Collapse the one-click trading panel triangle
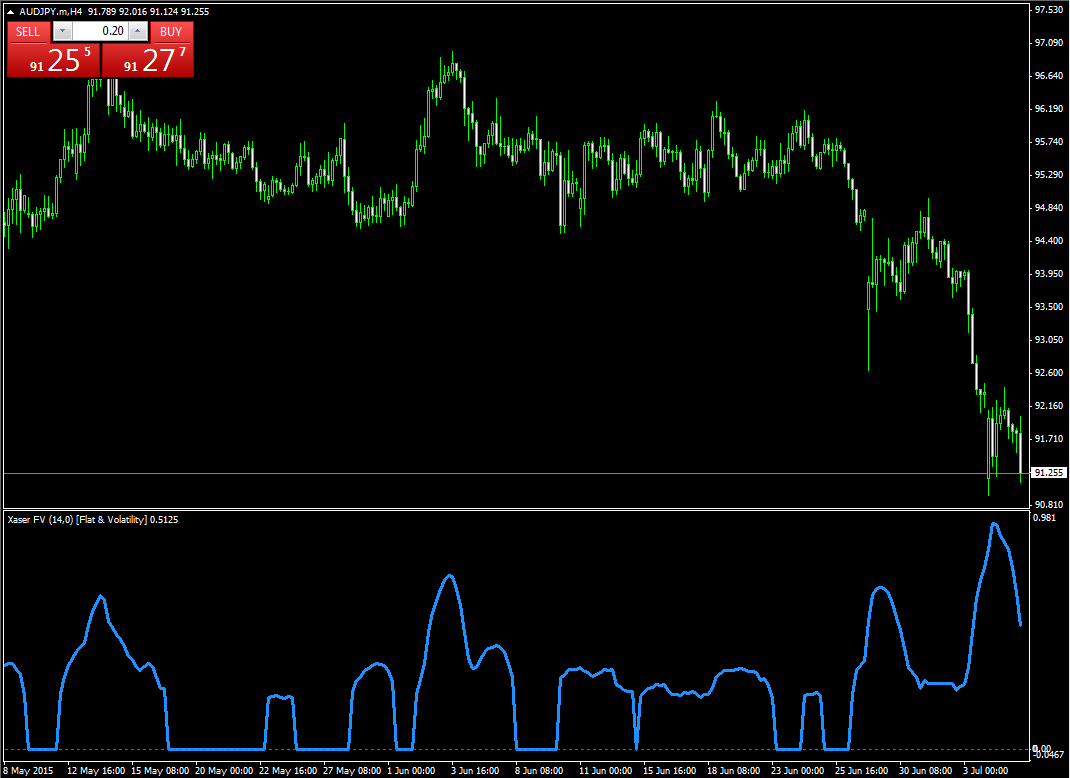The image size is (1070, 778). [x=11, y=11]
